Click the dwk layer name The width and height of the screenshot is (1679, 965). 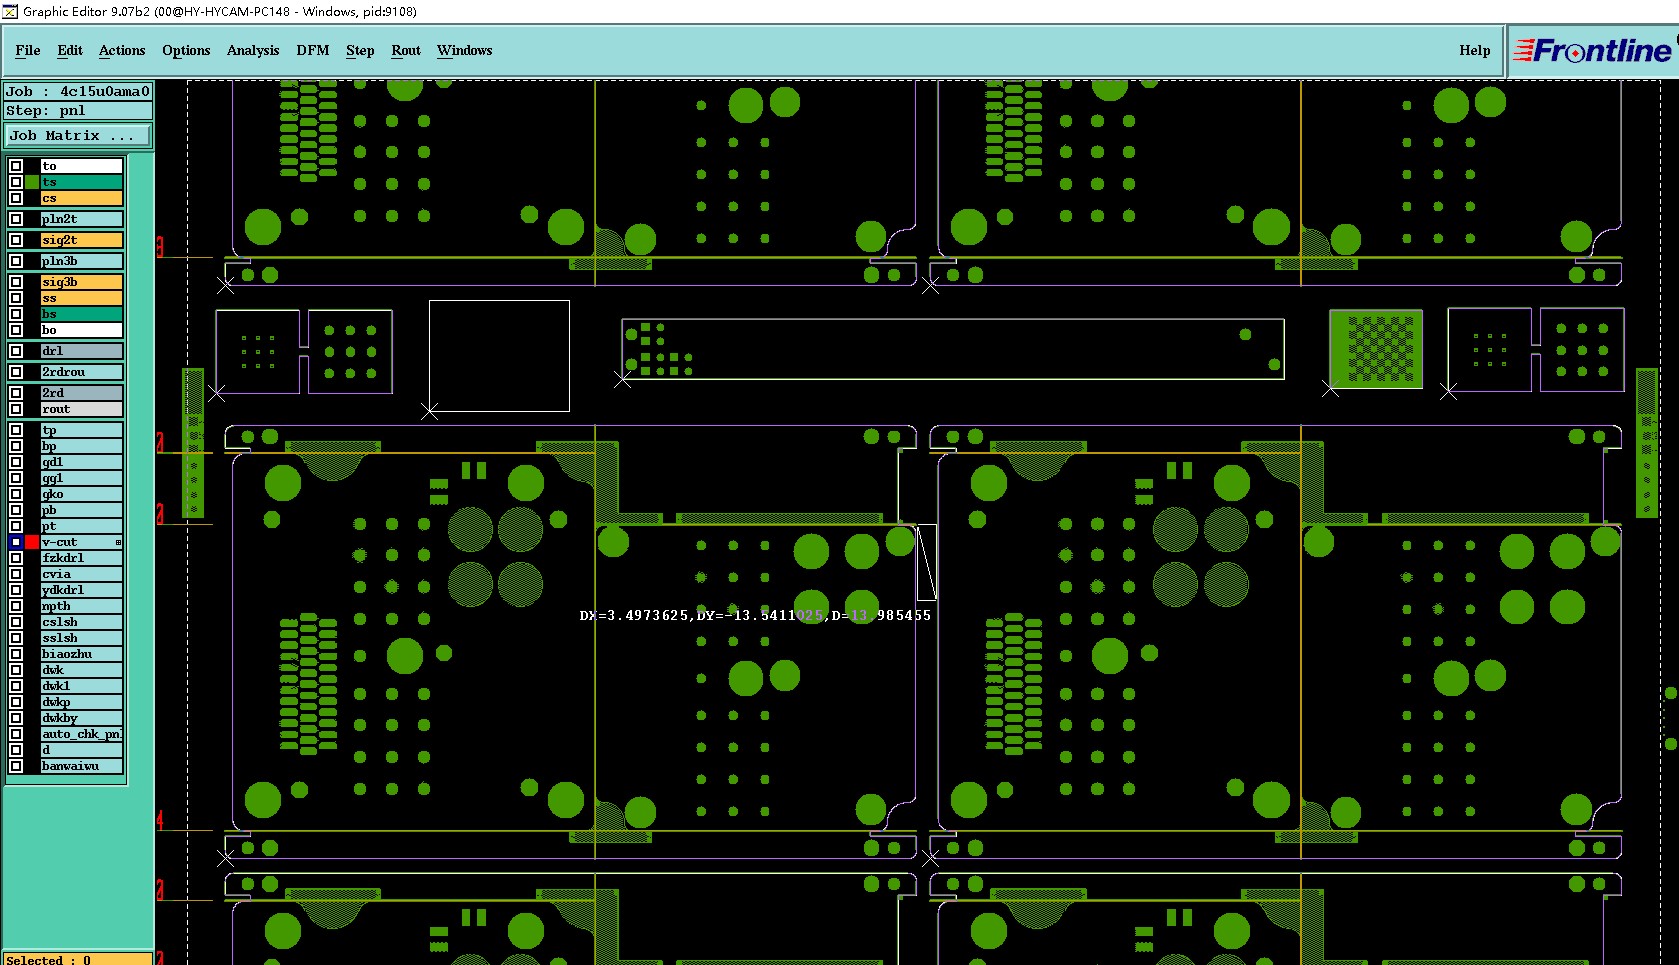point(82,670)
